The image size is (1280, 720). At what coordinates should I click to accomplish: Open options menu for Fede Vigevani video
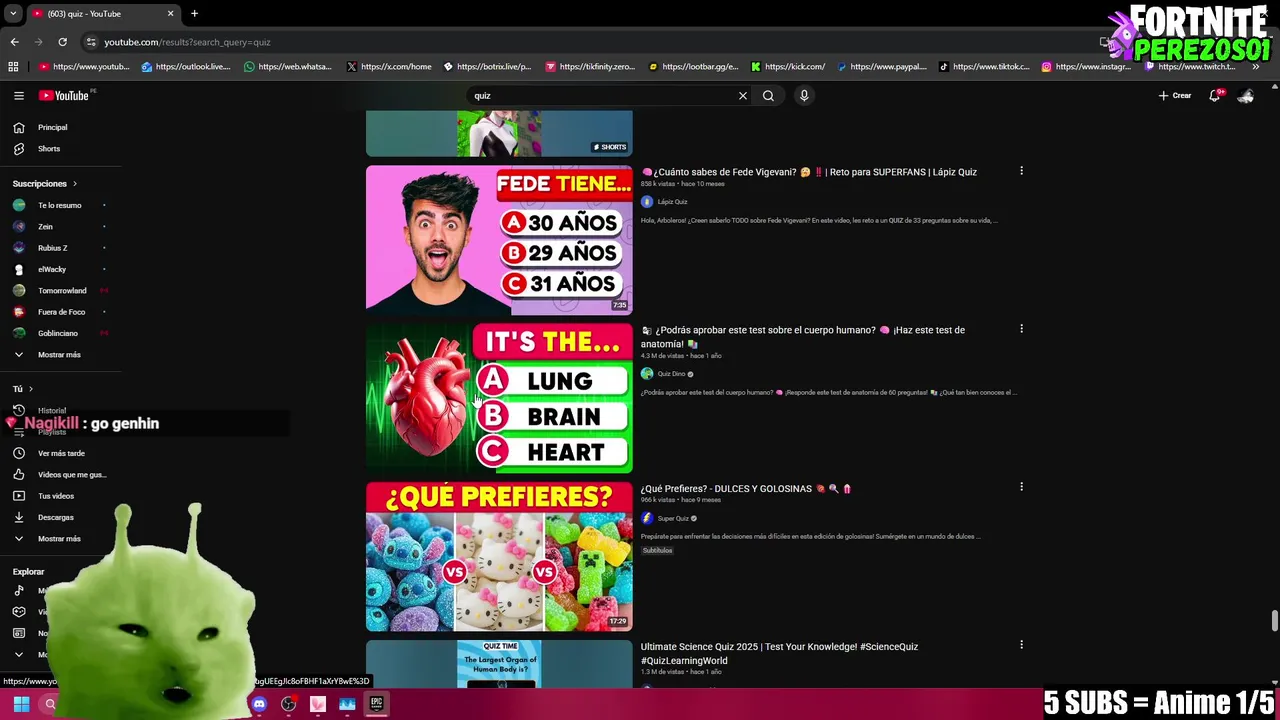[x=1021, y=171]
